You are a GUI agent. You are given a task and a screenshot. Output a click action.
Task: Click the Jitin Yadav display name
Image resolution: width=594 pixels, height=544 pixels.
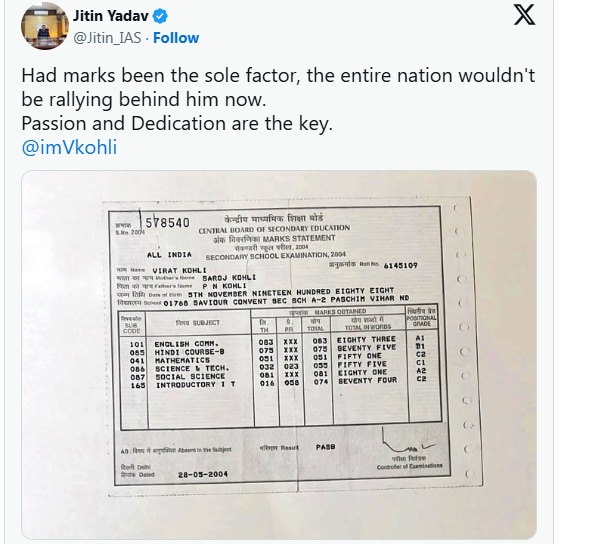pyautogui.click(x=111, y=16)
